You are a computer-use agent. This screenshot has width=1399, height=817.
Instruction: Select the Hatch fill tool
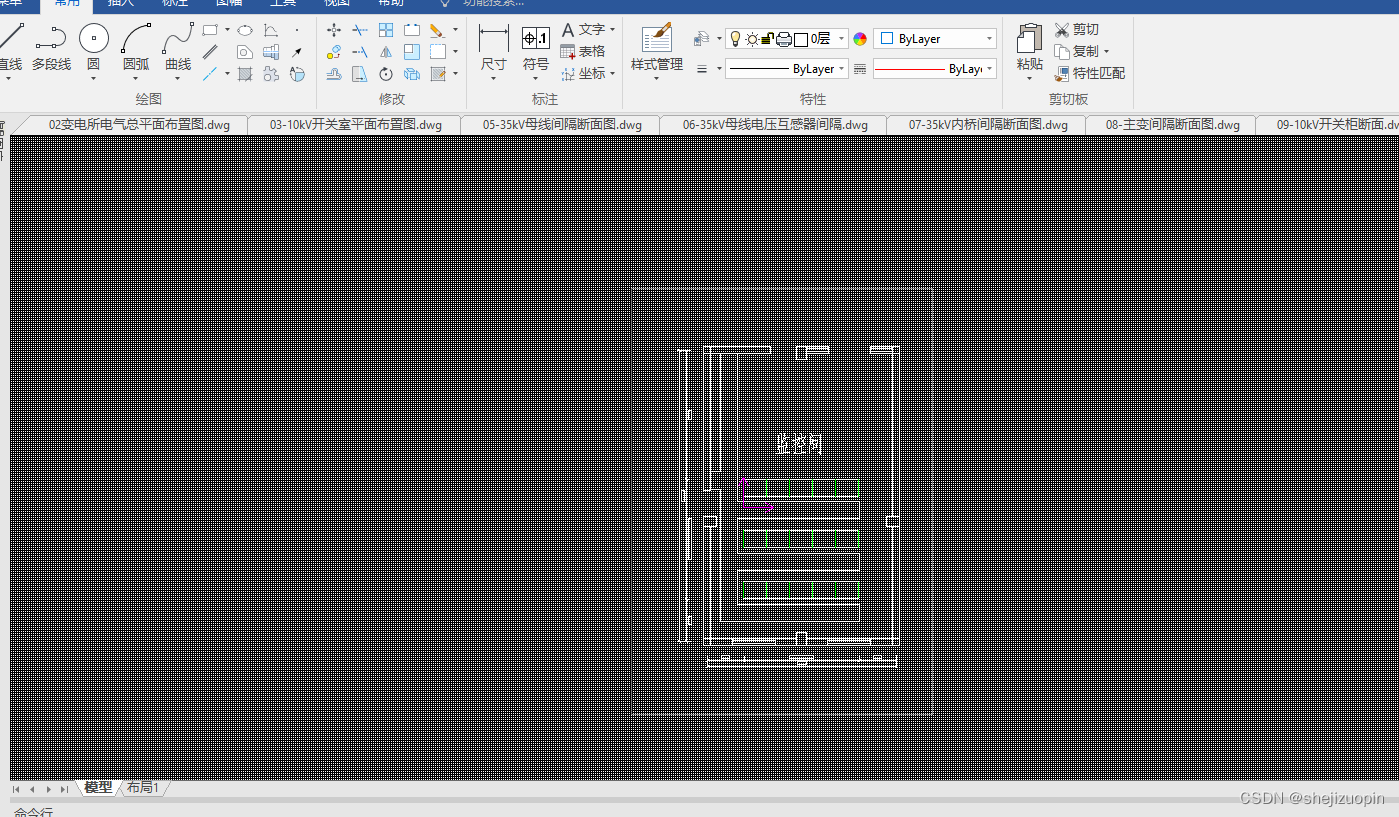[244, 74]
